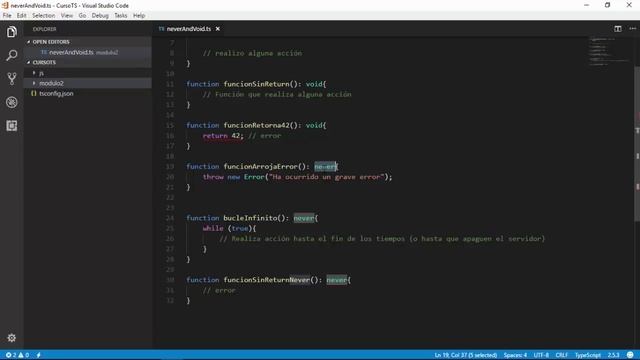The width and height of the screenshot is (640, 360).
Task: Click the minimap code overview
Action: tap(610, 51)
